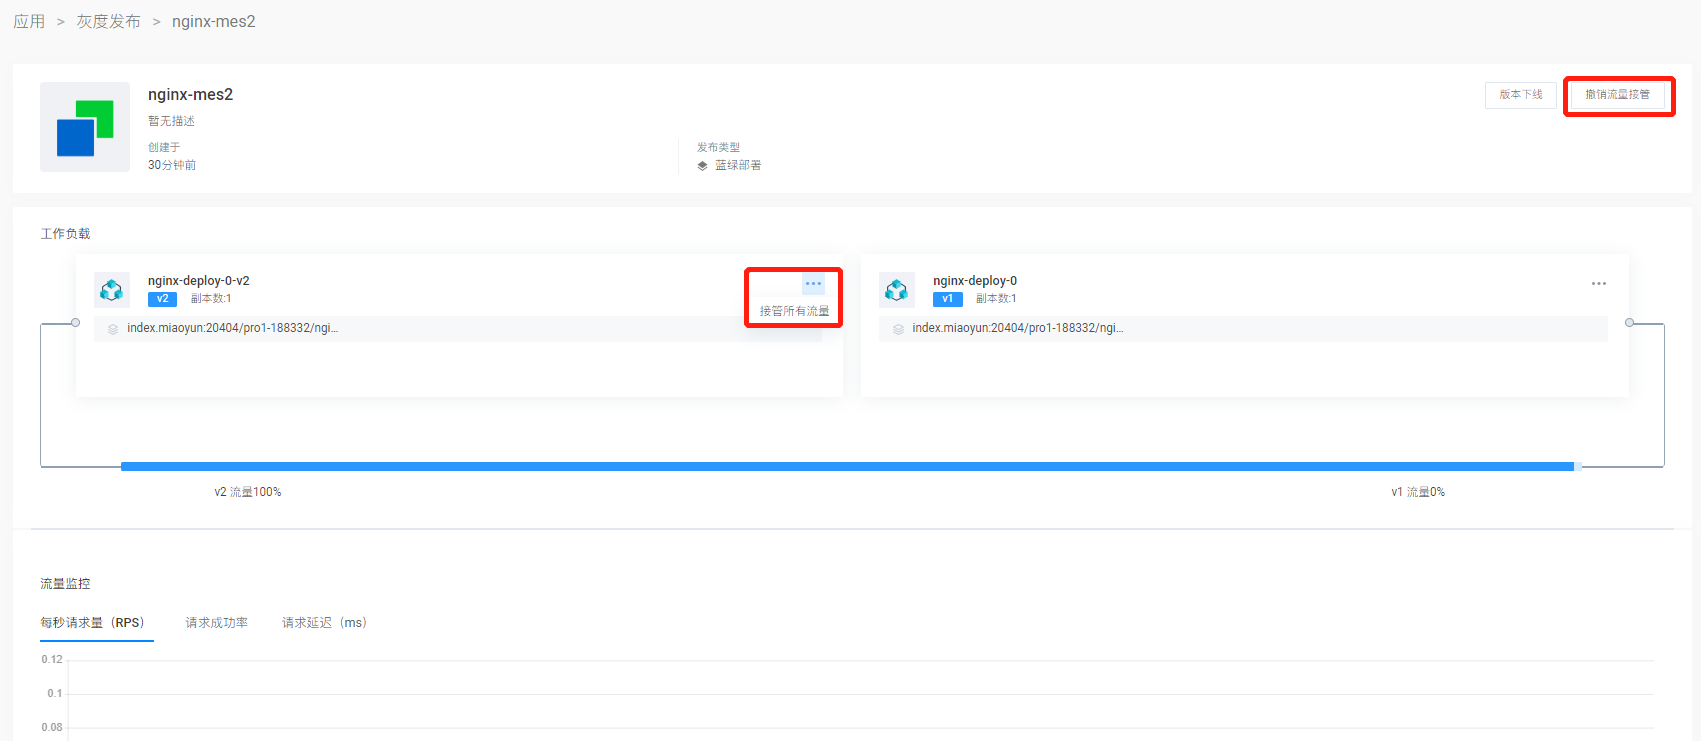Click the nginx-deploy-0-v2 workload icon

112,290
